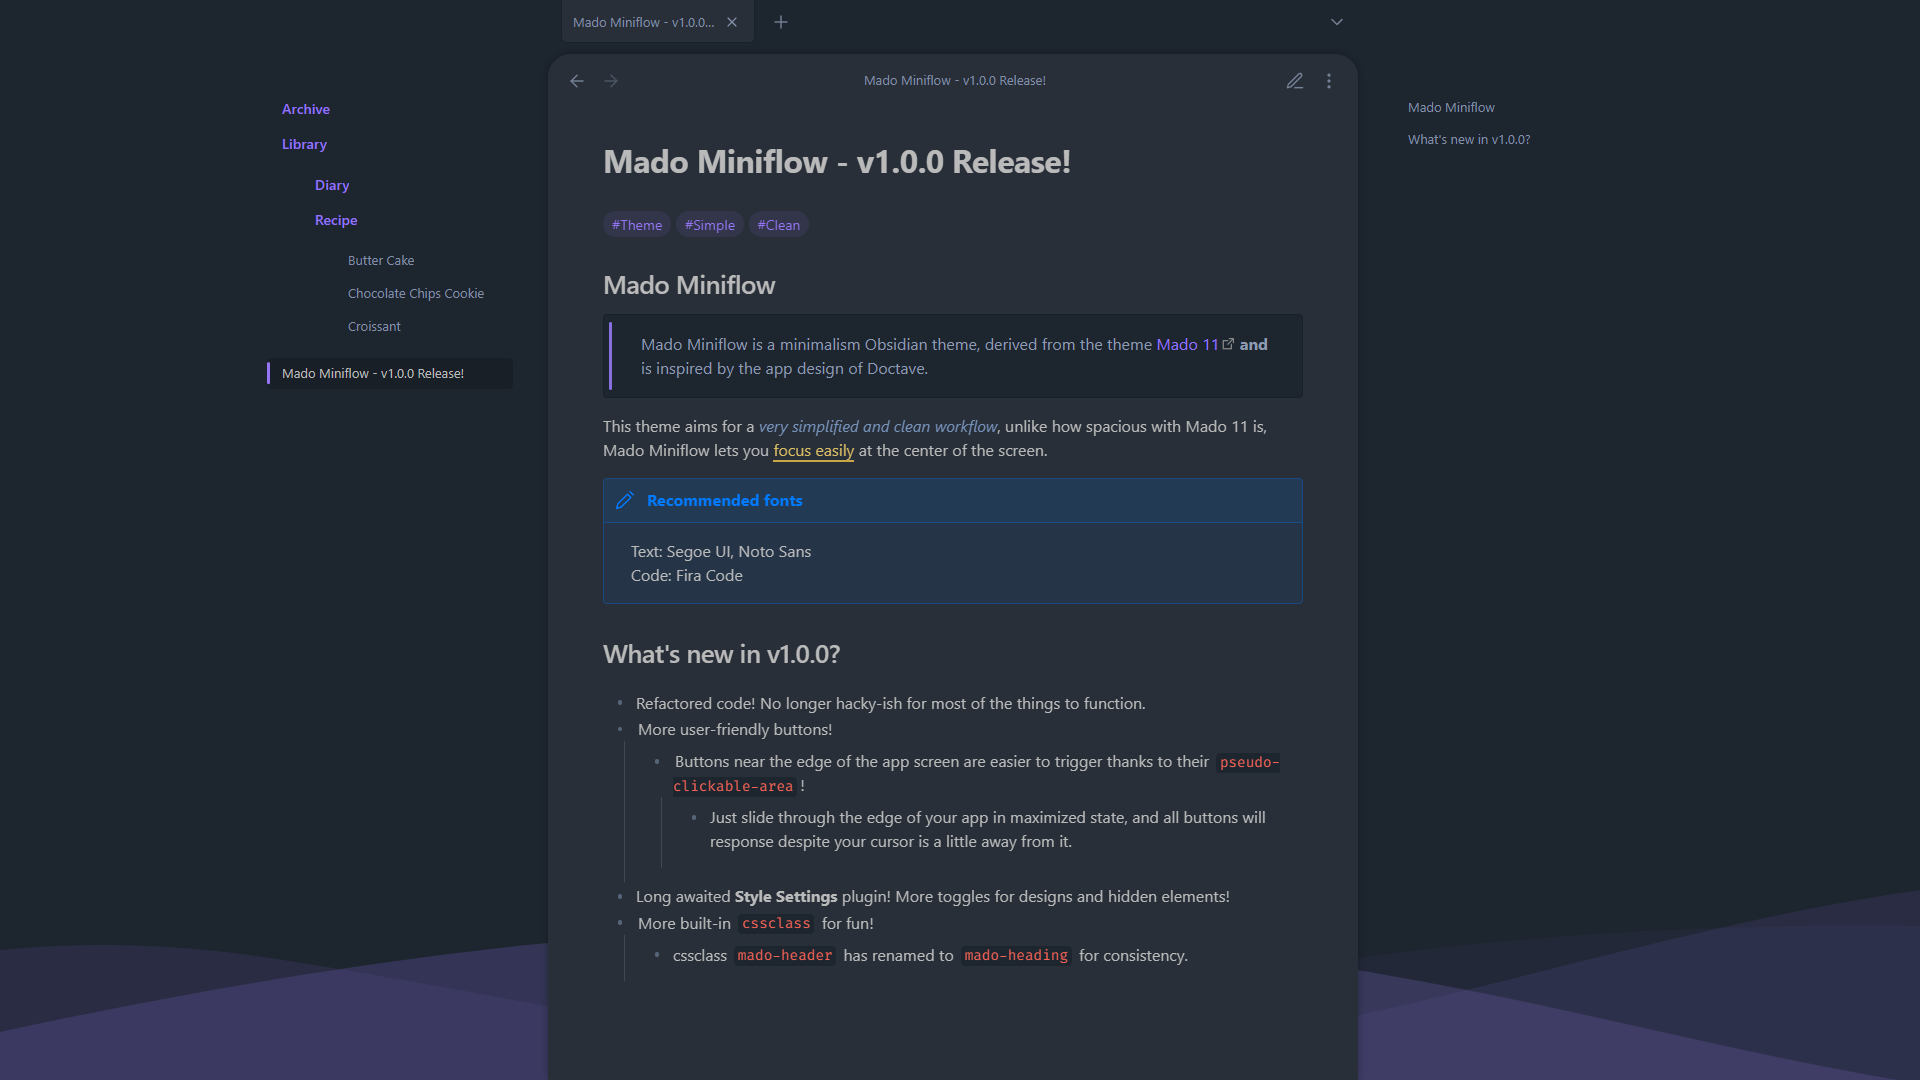Collapse the Recipe section in the sidebar

click(x=336, y=220)
